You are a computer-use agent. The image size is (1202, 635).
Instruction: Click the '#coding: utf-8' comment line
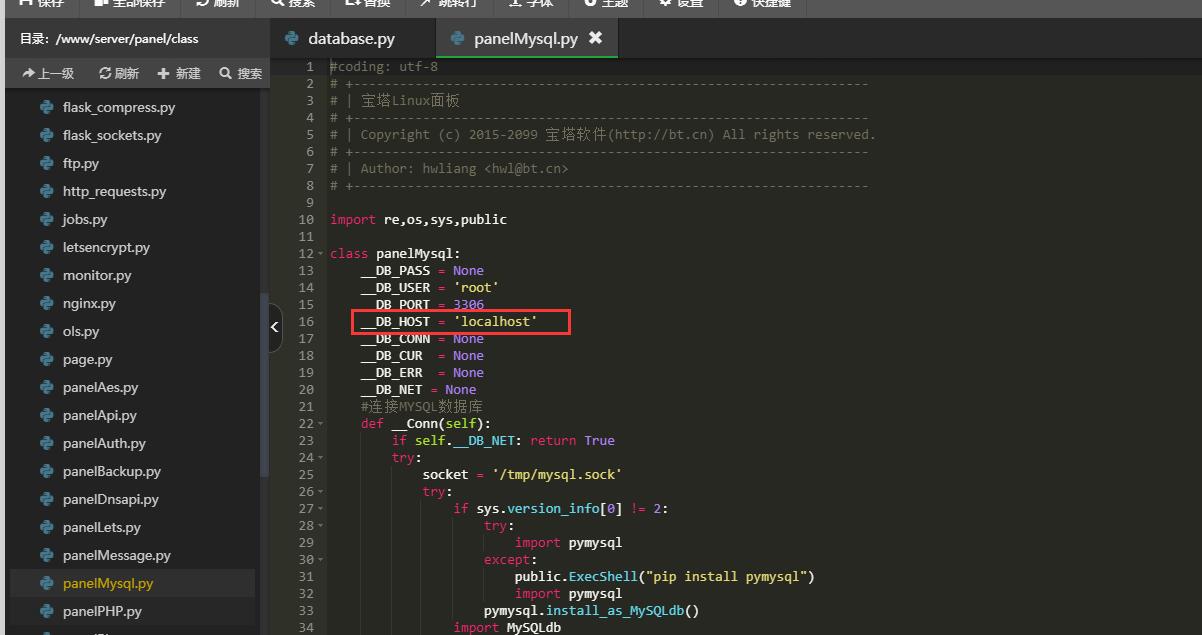(x=384, y=67)
